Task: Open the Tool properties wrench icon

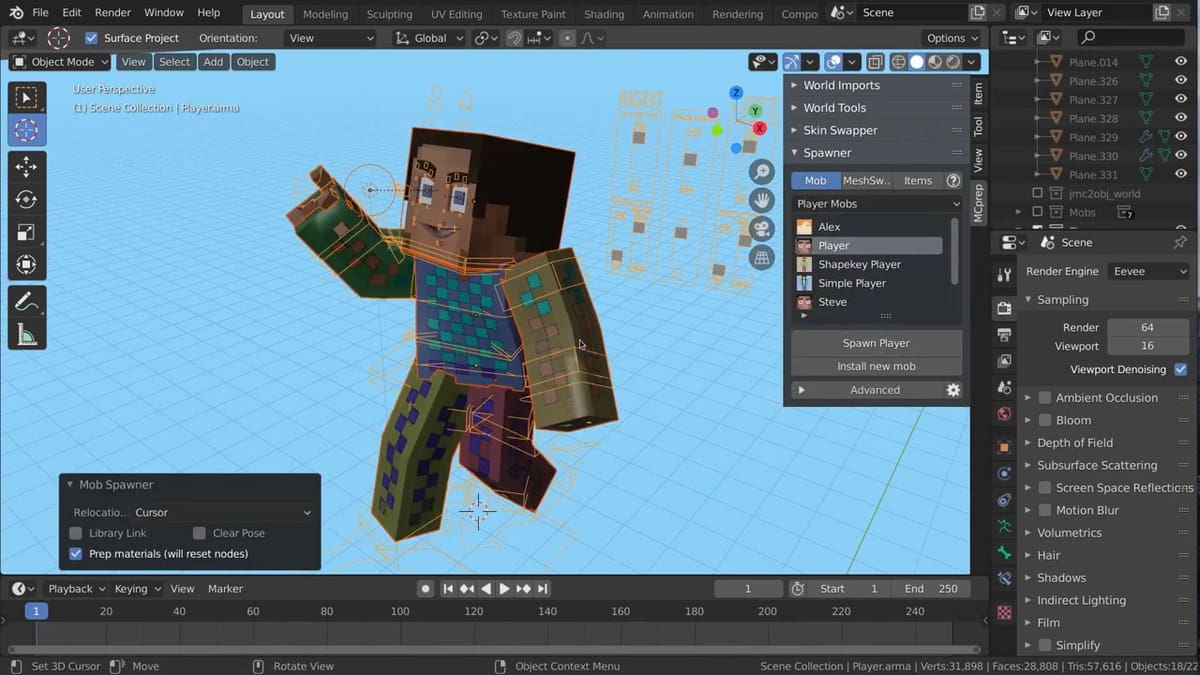Action: point(1004,275)
